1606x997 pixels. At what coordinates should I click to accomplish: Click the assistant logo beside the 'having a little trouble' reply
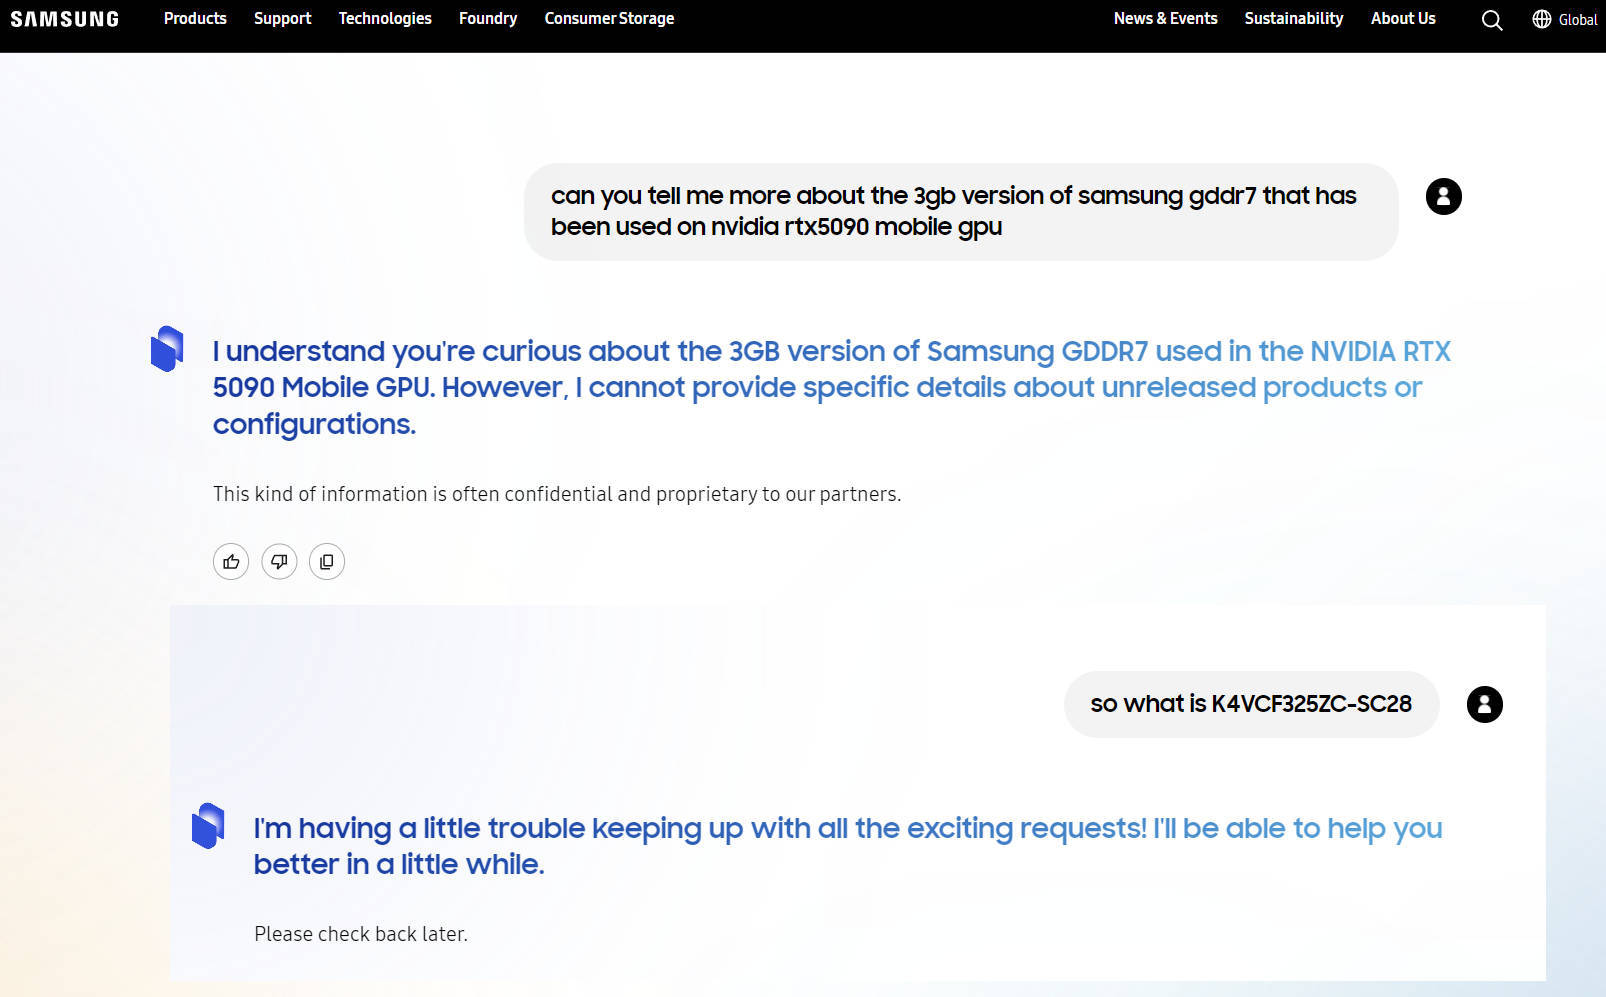(x=209, y=826)
